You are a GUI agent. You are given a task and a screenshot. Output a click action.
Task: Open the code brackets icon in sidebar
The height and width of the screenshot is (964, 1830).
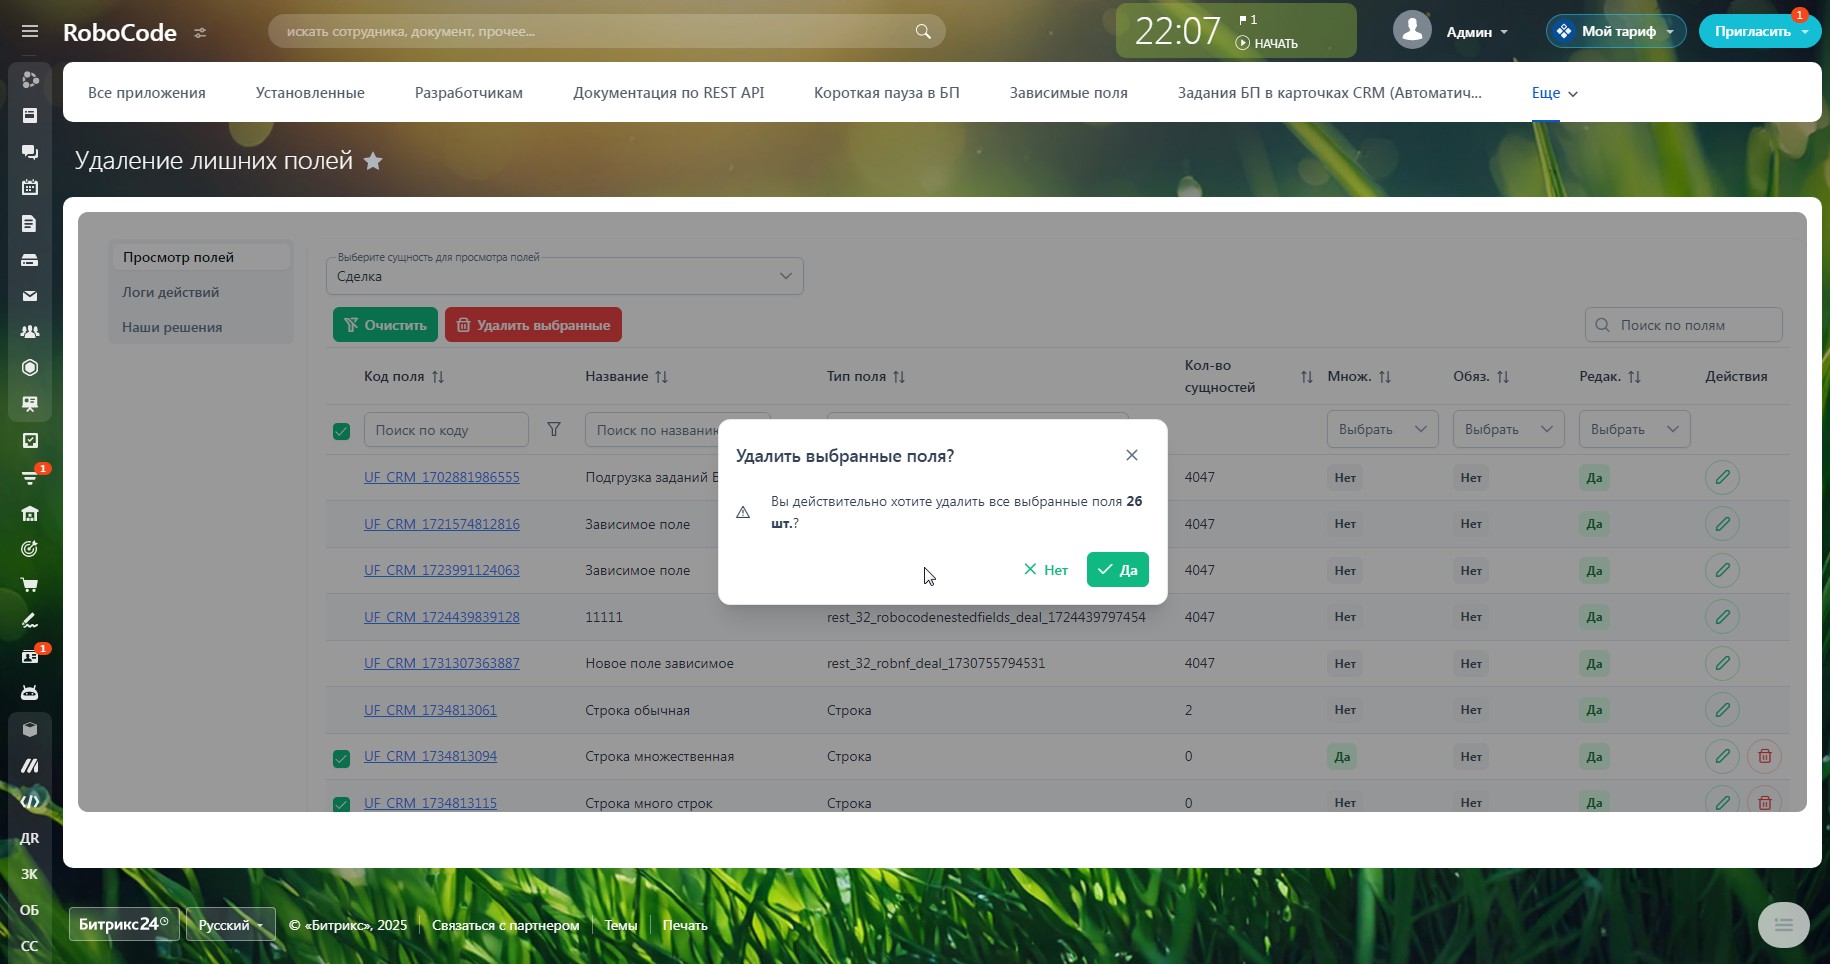pos(30,801)
